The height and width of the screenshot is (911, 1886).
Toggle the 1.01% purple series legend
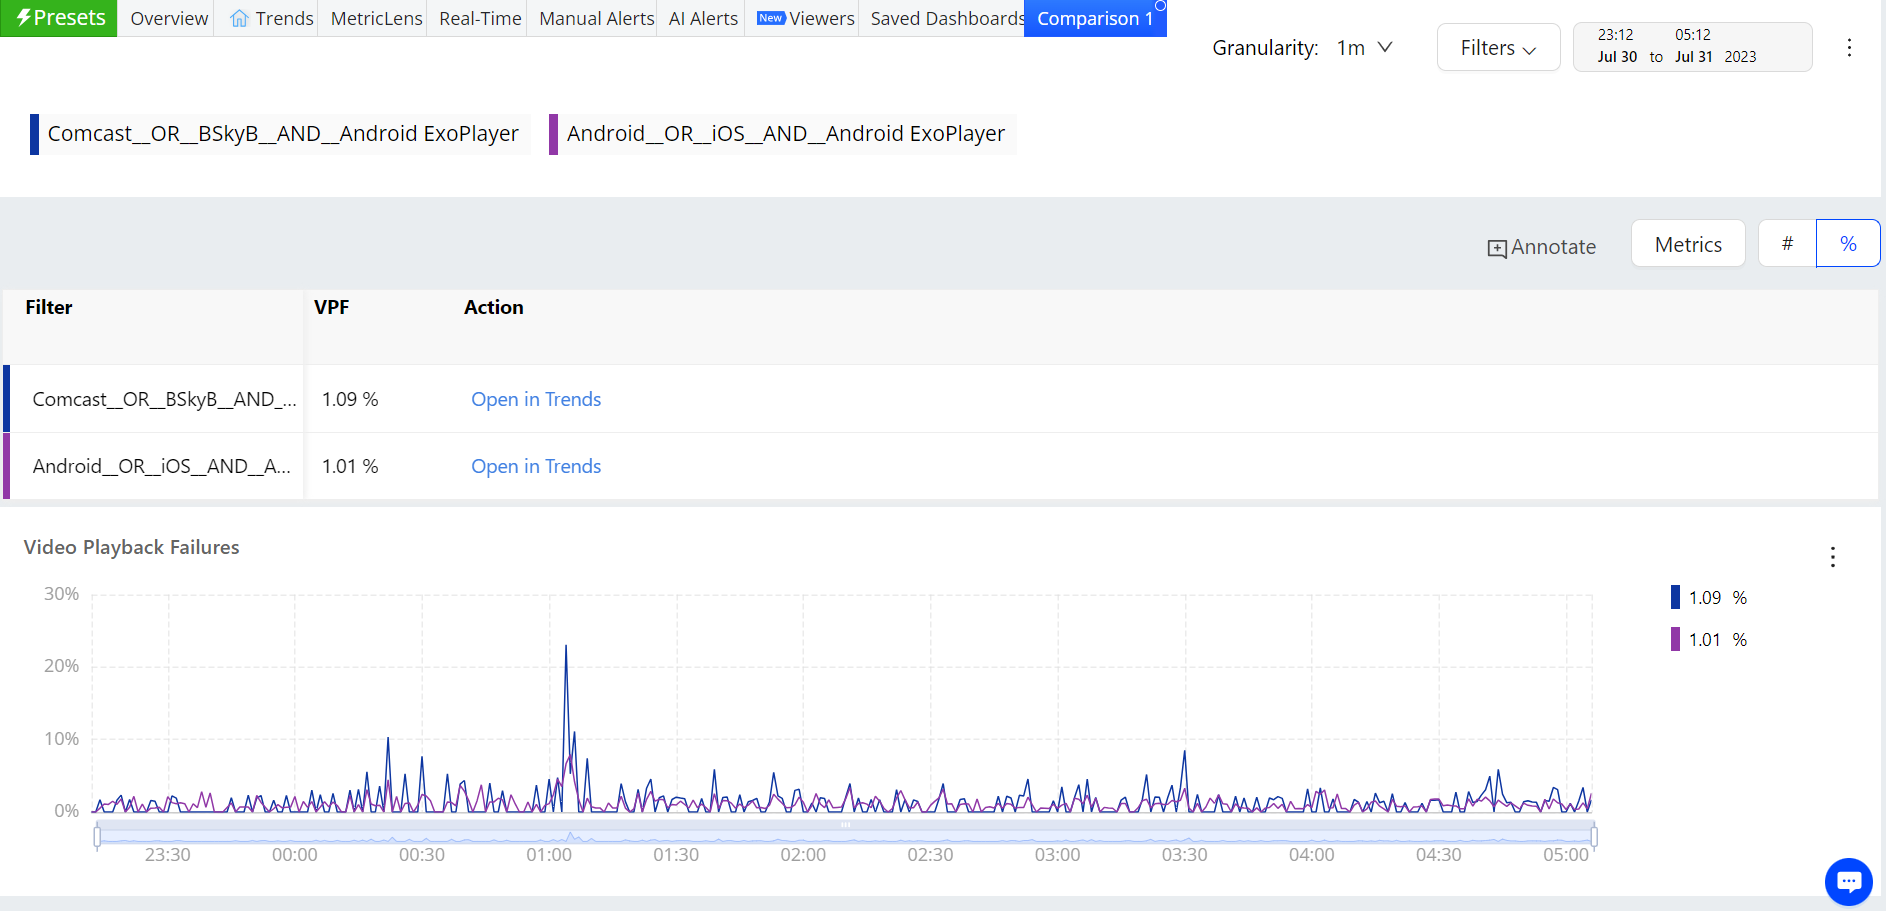[1708, 640]
